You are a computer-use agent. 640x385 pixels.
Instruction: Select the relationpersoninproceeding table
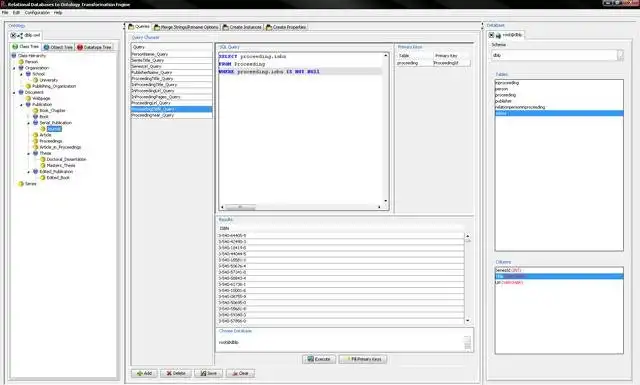click(559, 107)
